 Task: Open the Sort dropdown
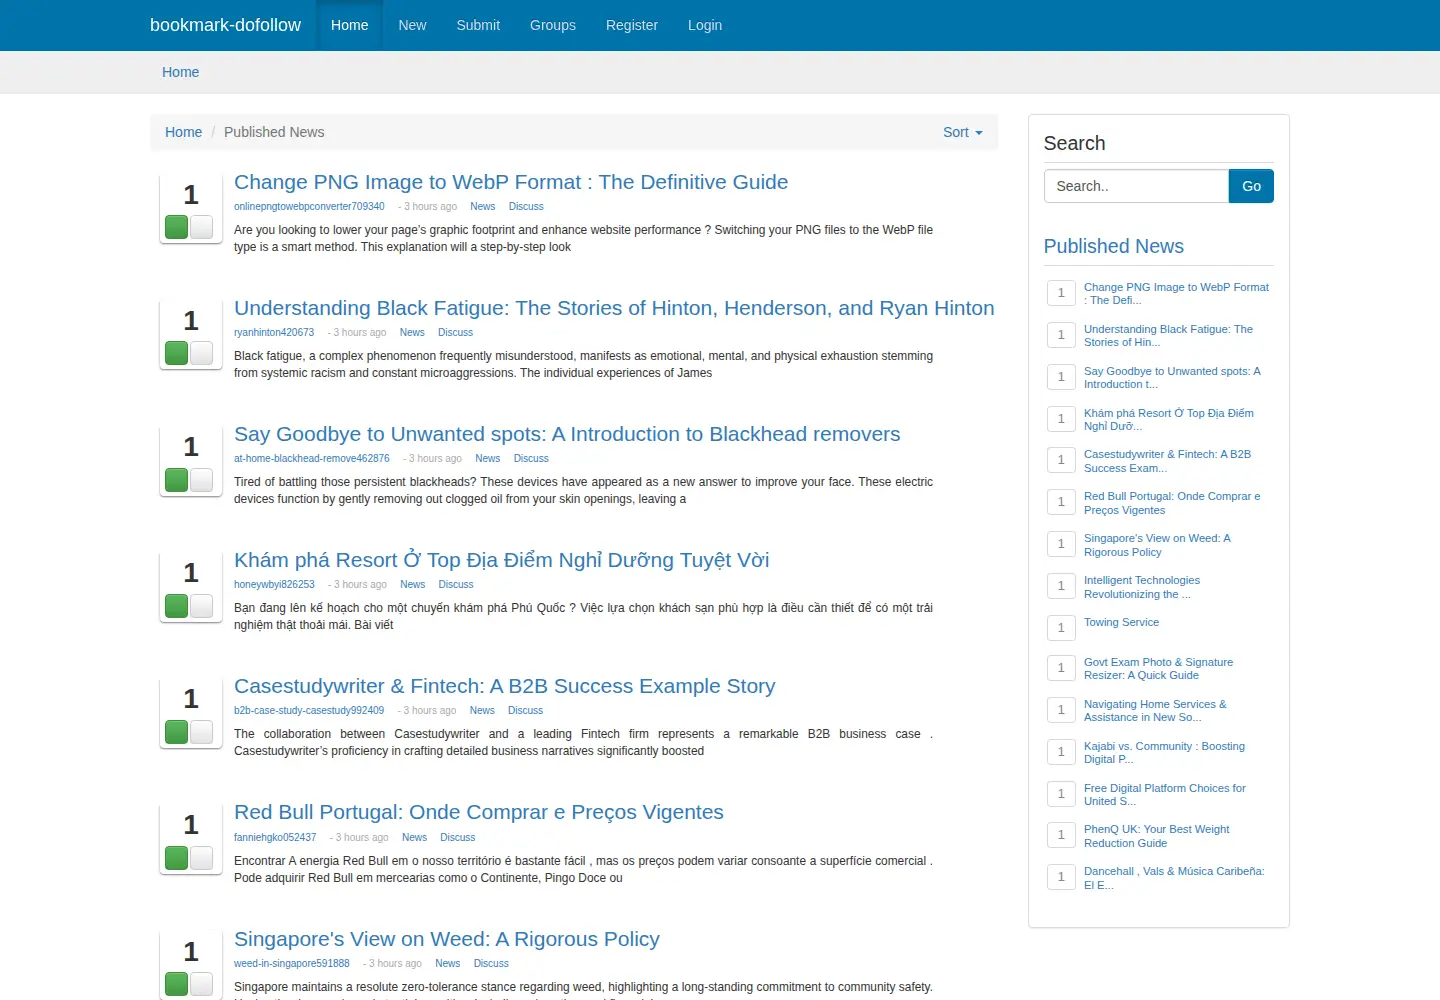pos(962,132)
